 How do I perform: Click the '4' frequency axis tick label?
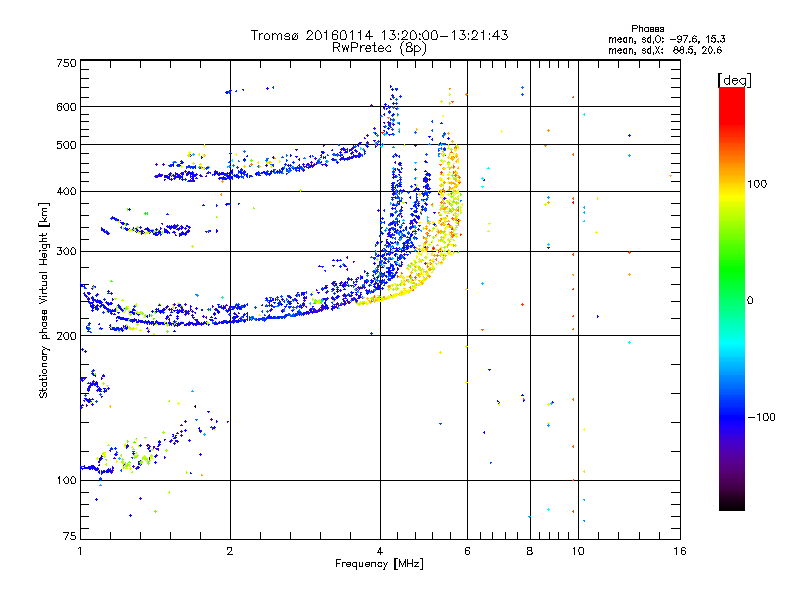pos(380,551)
